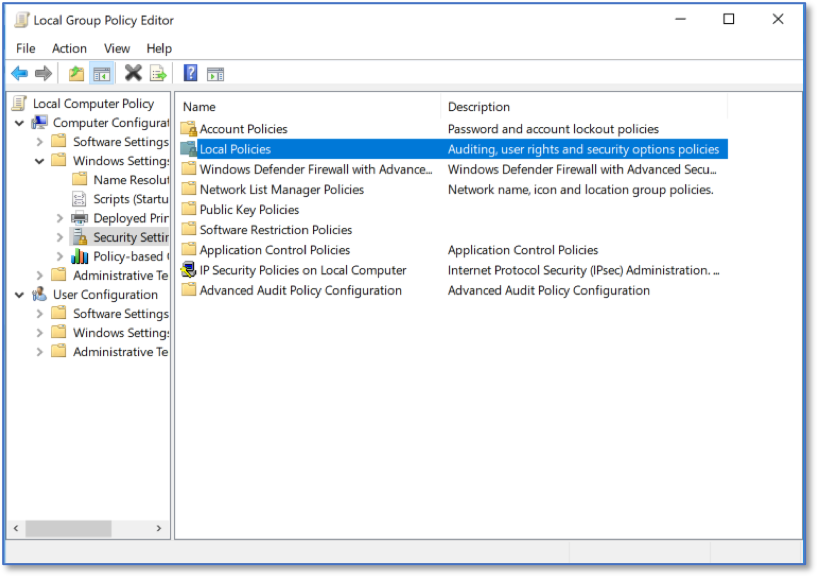Viewport: 818px width, 577px height.
Task: Click the Windows Defender Firewall folder icon
Action: tap(188, 169)
